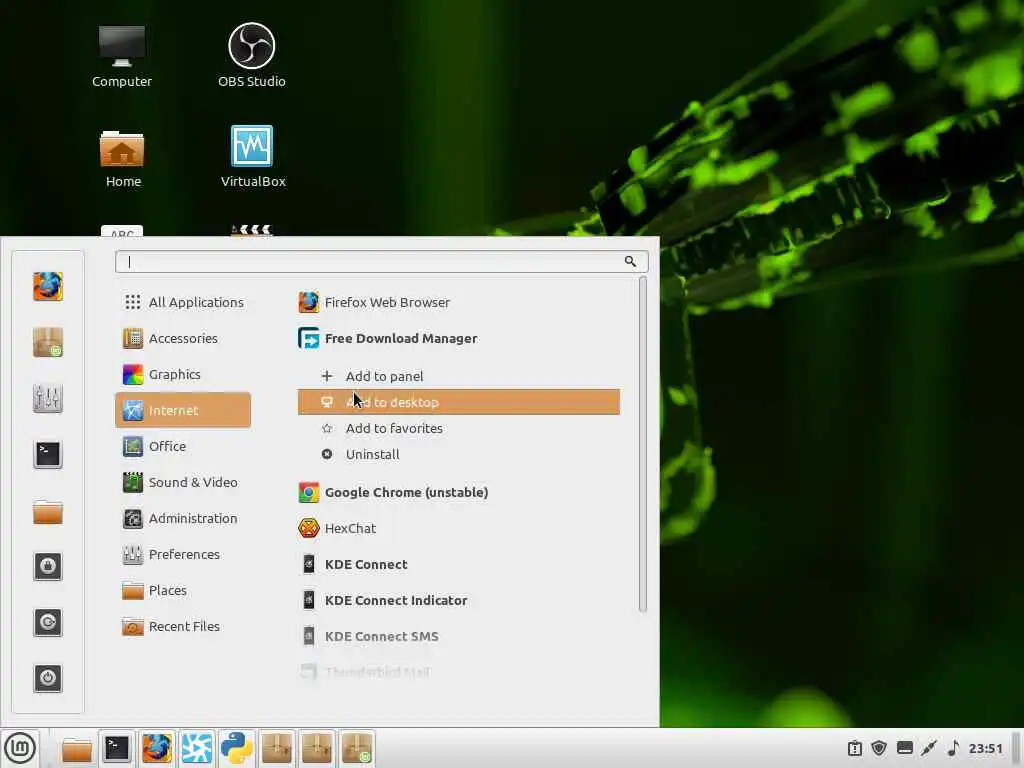Choose Add to favorites option
The image size is (1024, 768).
click(458, 428)
